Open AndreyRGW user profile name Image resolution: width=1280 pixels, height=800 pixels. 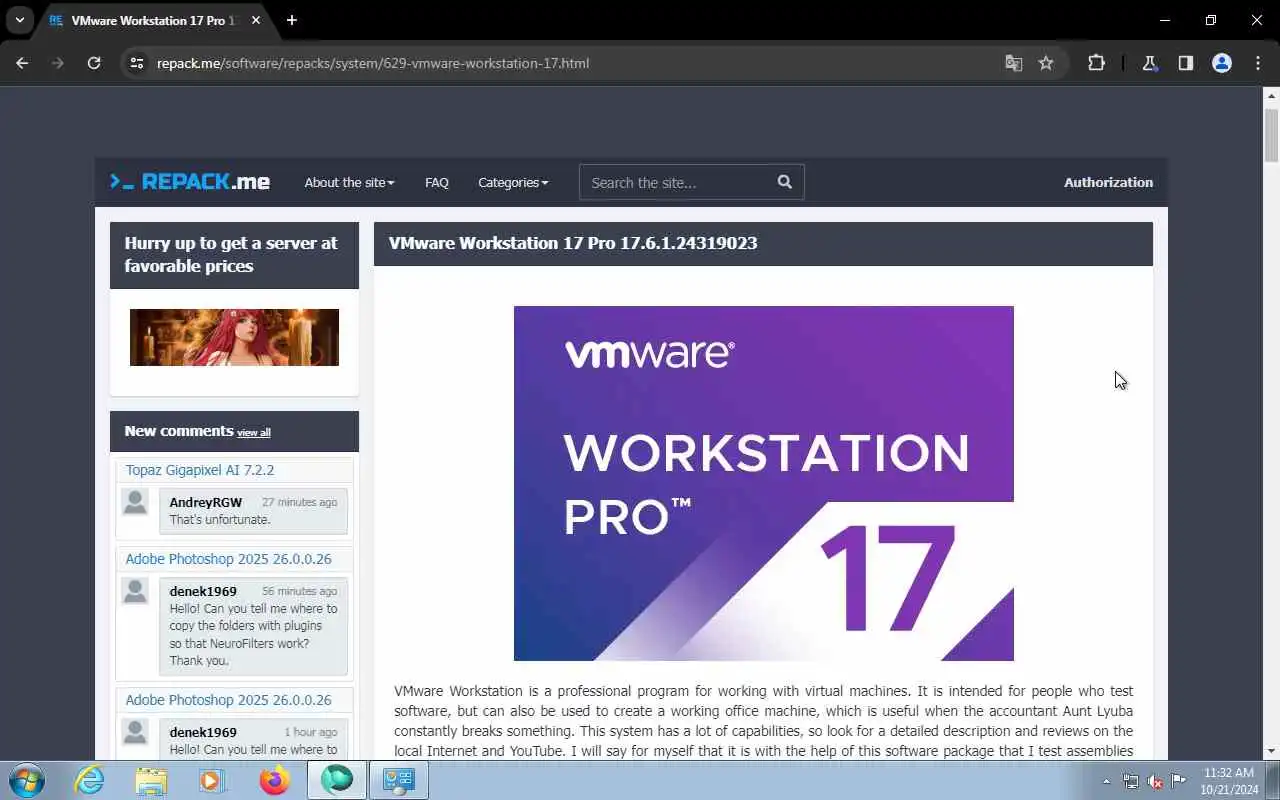coord(206,502)
